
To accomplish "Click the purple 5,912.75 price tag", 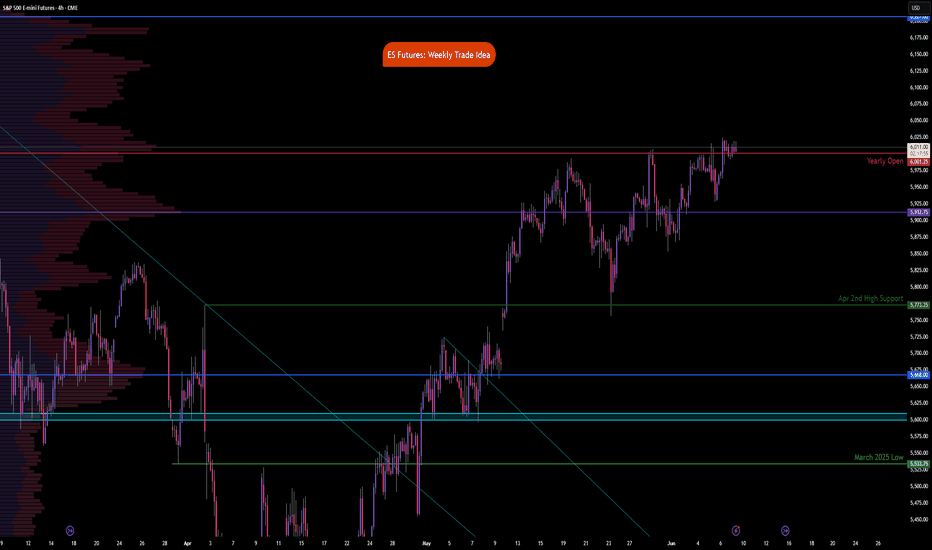I will pyautogui.click(x=919, y=212).
